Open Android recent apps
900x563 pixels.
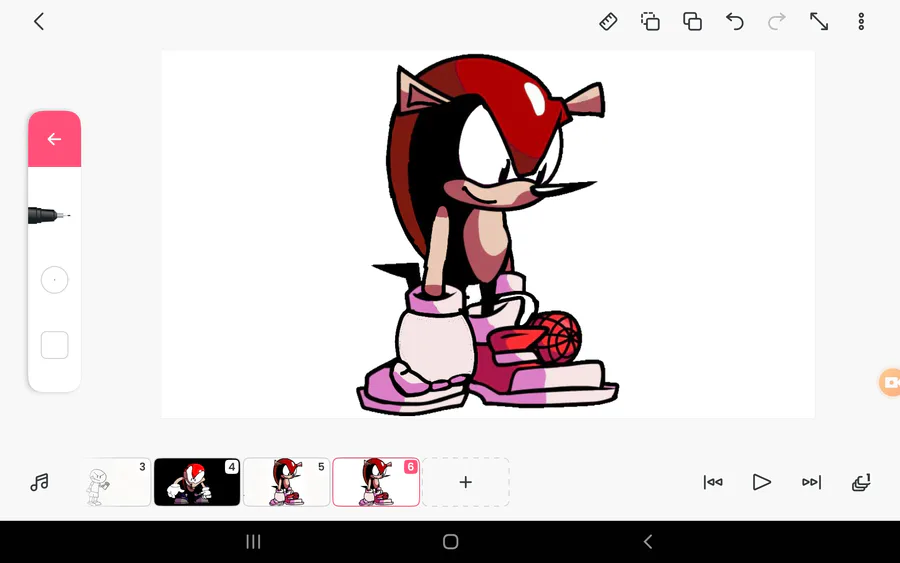253,542
